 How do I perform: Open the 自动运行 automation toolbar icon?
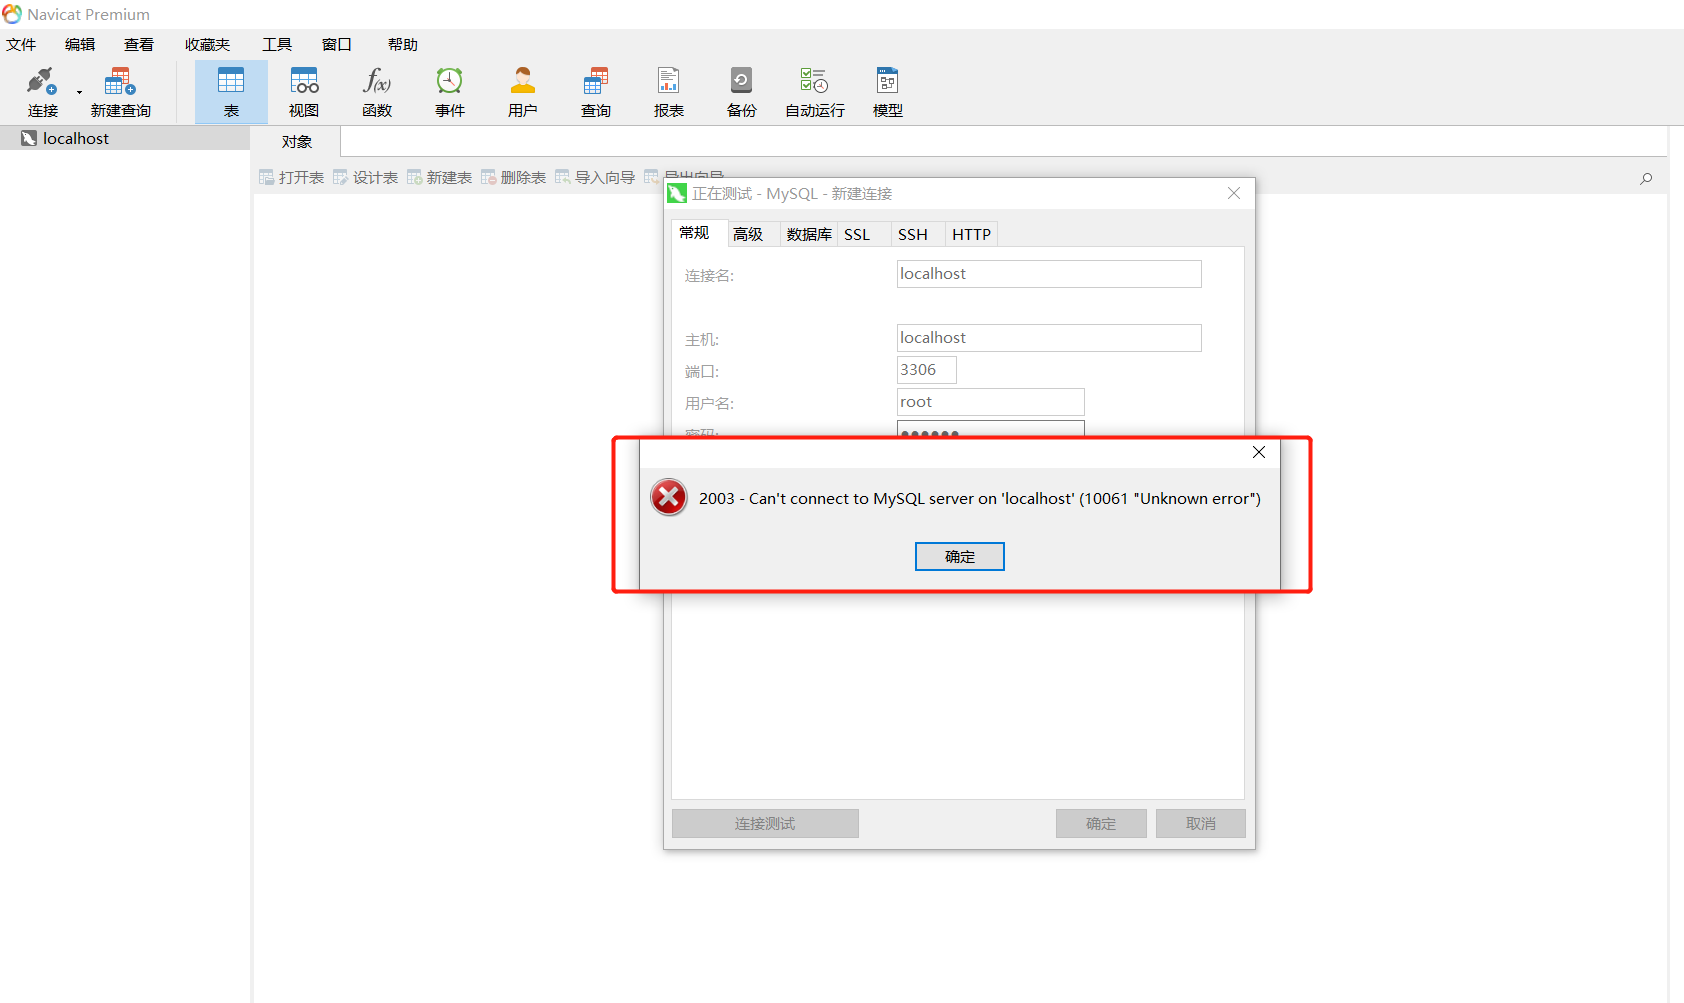click(815, 92)
